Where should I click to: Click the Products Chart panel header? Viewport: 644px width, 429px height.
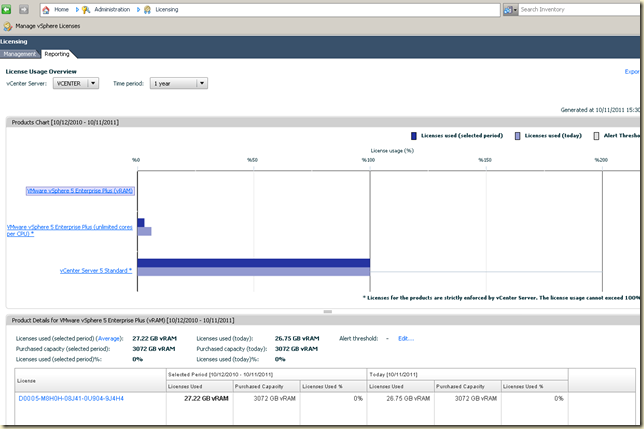323,122
